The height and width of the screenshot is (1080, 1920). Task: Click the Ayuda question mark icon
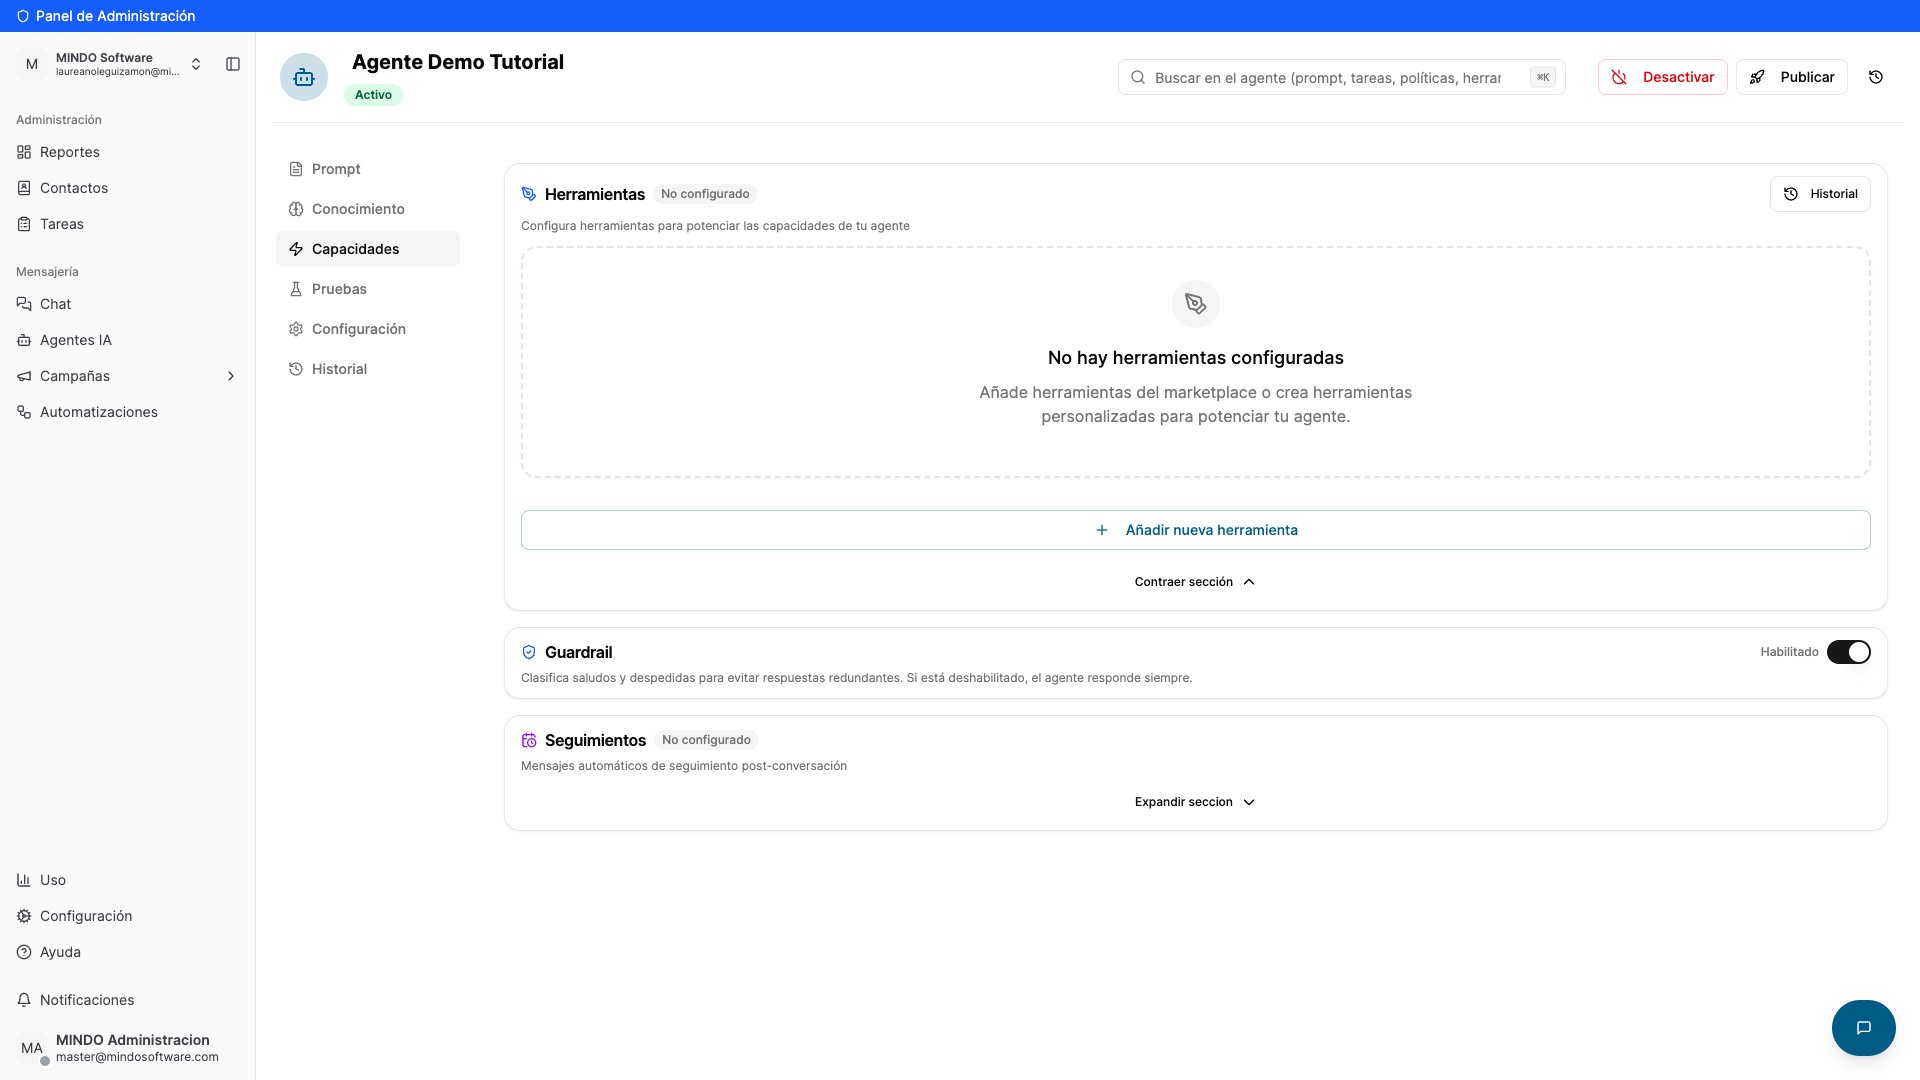pos(24,952)
